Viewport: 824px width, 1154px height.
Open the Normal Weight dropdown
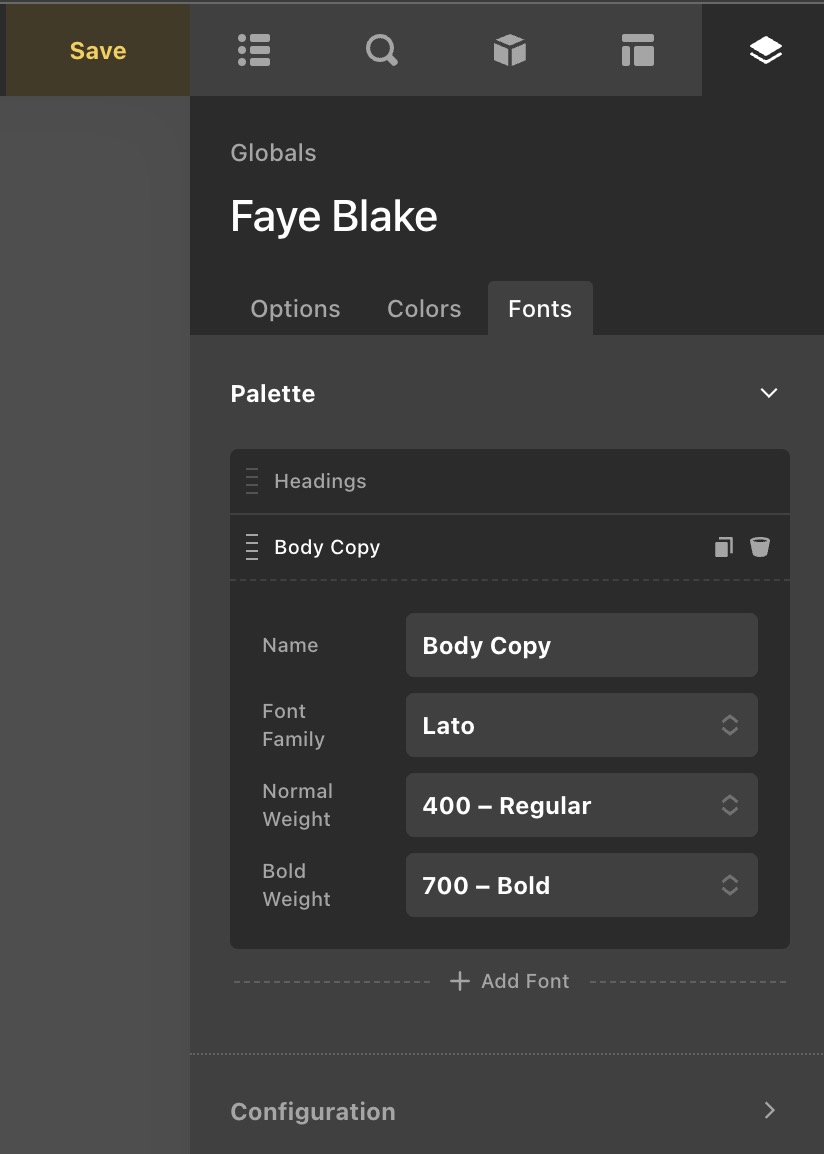(x=581, y=805)
